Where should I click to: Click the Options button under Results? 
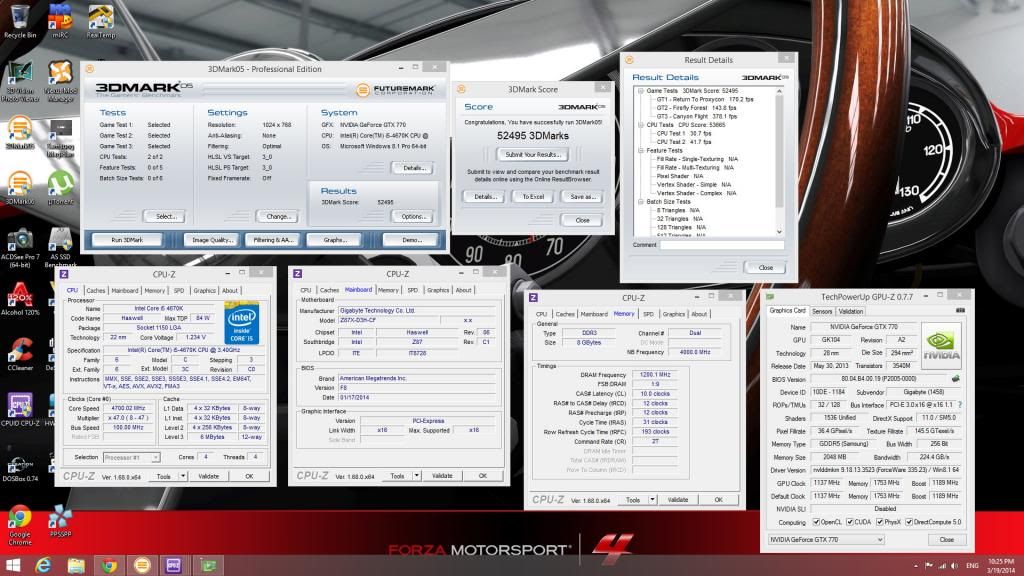[x=413, y=216]
